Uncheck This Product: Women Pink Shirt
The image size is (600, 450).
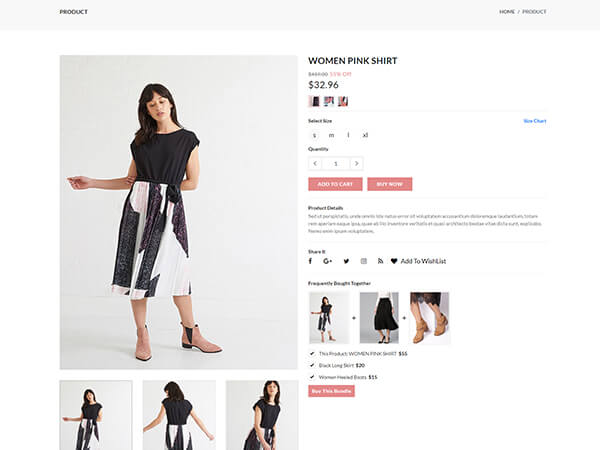(312, 353)
